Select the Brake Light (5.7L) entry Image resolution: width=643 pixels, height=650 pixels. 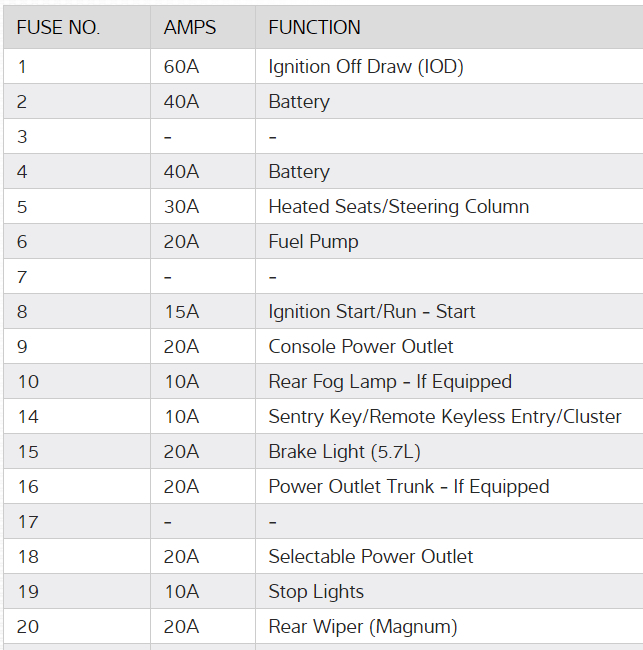pyautogui.click(x=344, y=452)
